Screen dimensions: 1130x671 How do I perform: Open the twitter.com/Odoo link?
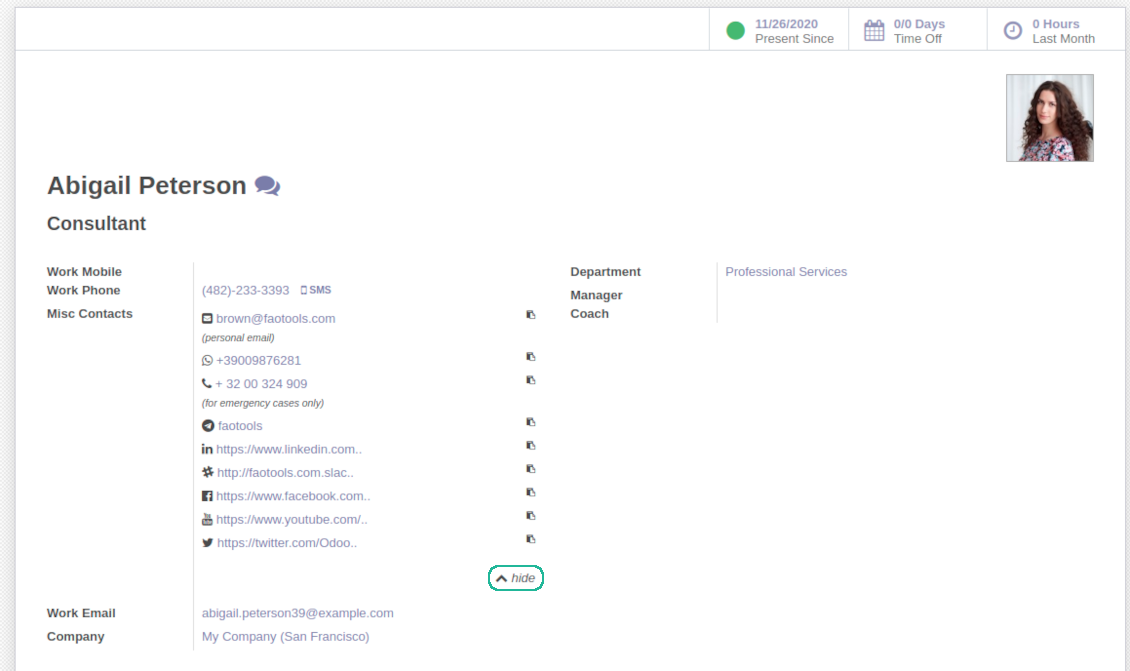286,543
